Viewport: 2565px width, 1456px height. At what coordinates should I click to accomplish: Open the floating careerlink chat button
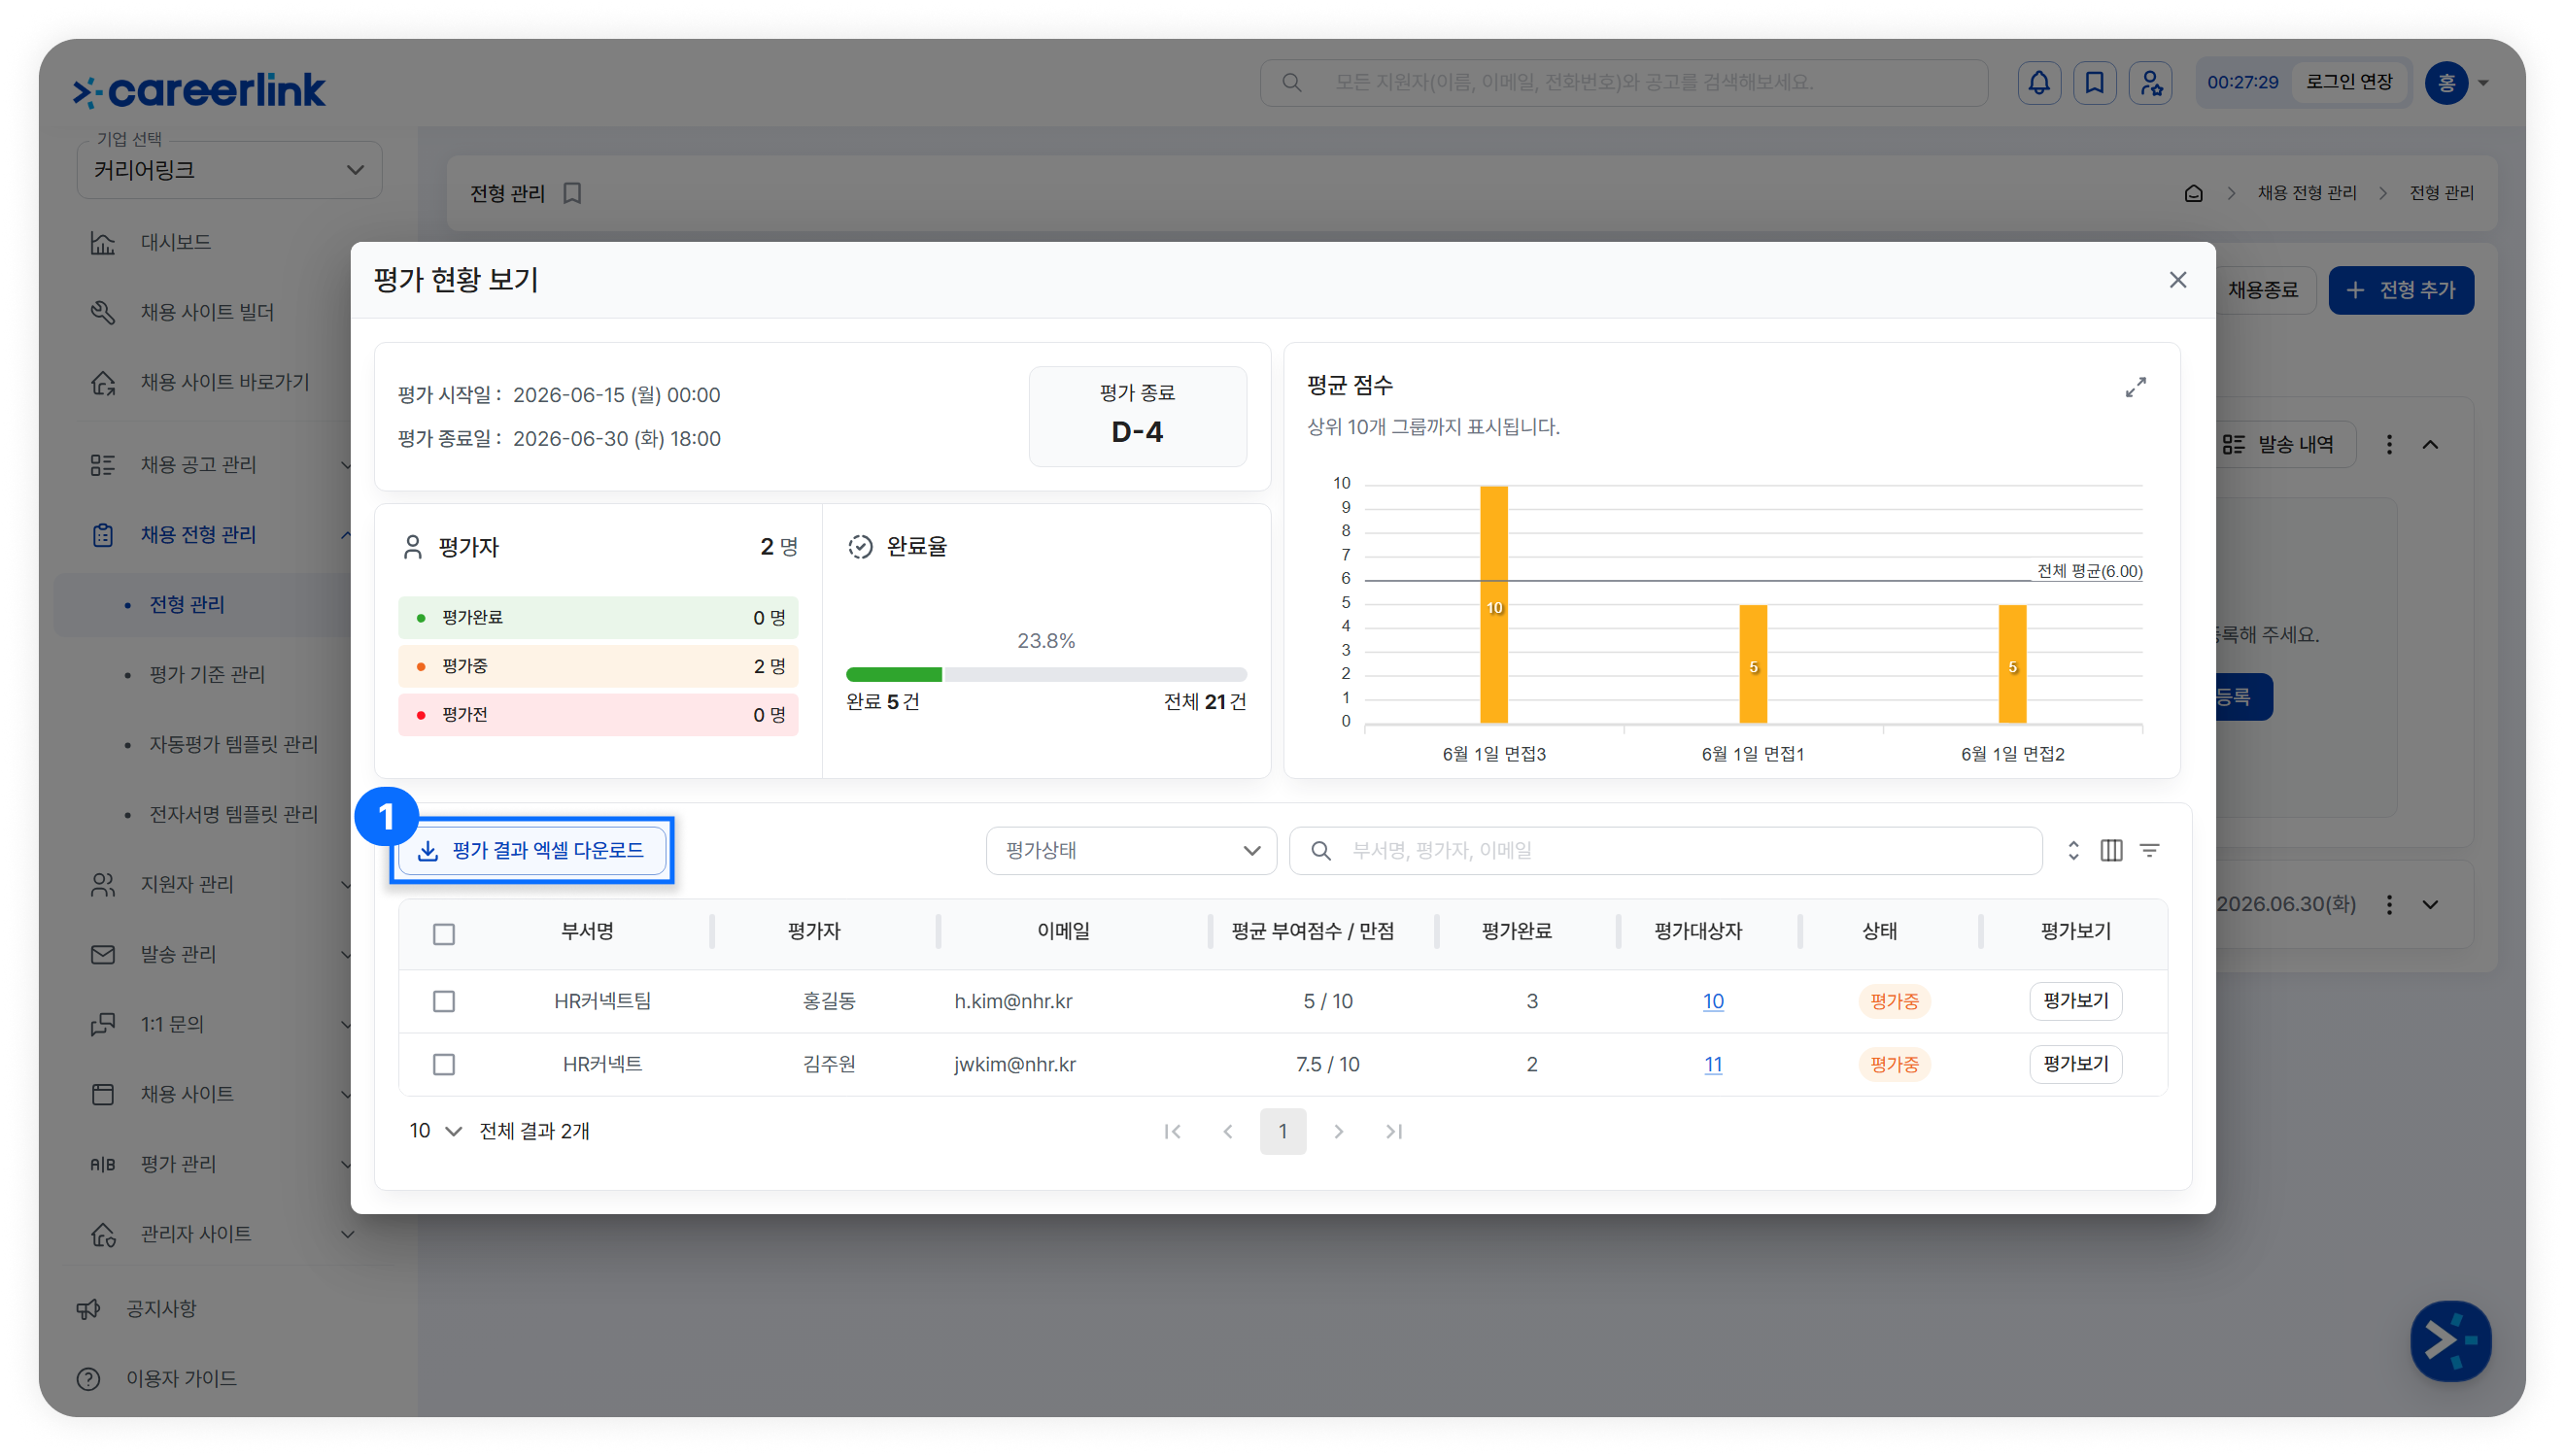(2450, 1340)
